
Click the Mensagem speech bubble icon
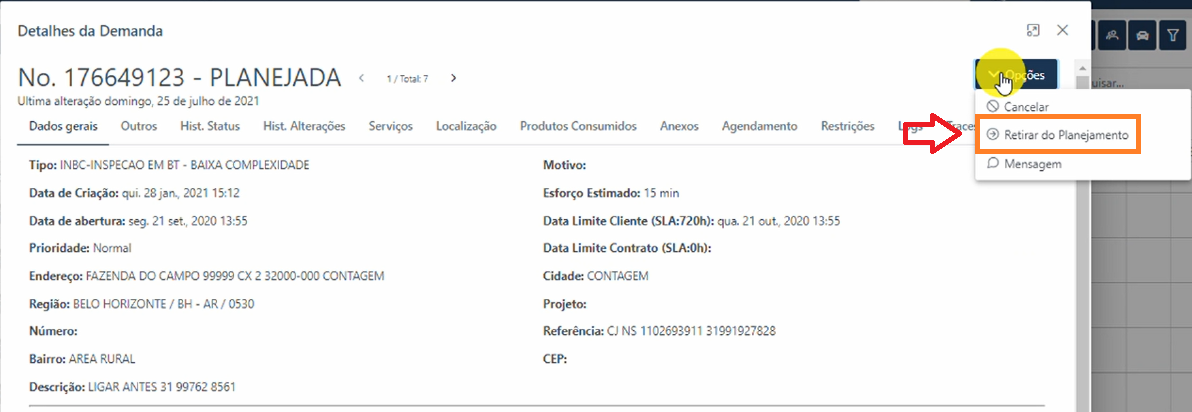click(x=992, y=163)
